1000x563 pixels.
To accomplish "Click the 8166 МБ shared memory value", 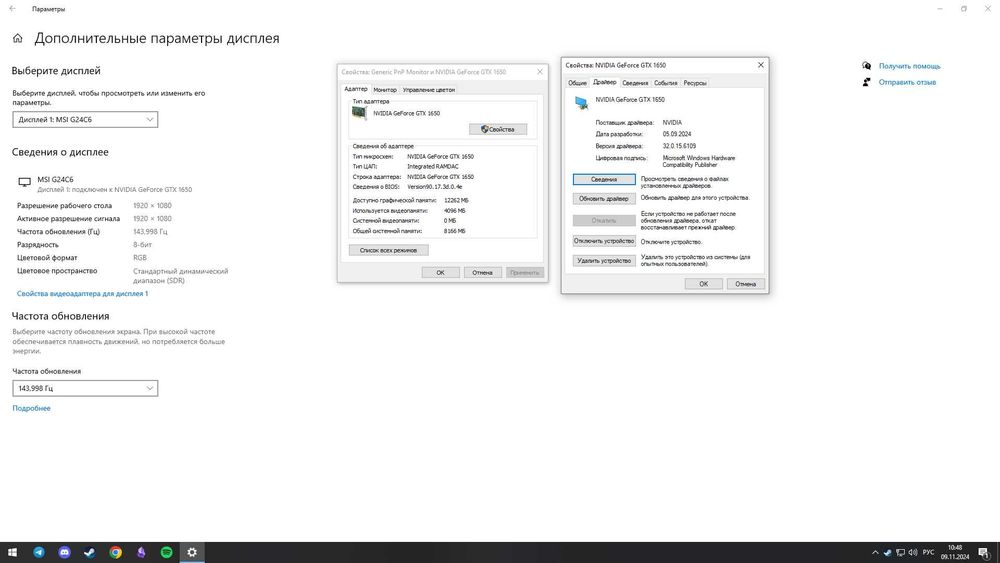I will pyautogui.click(x=455, y=231).
